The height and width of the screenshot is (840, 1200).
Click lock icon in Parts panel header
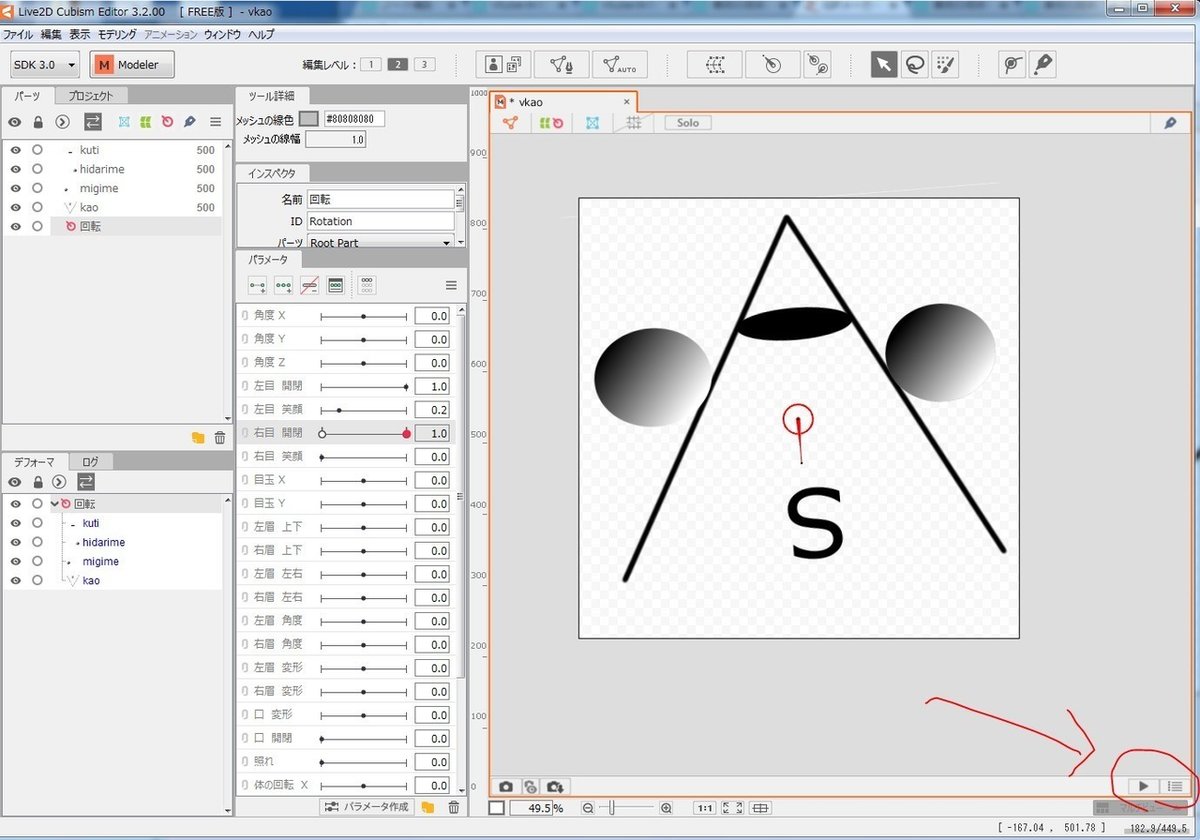[x=38, y=122]
